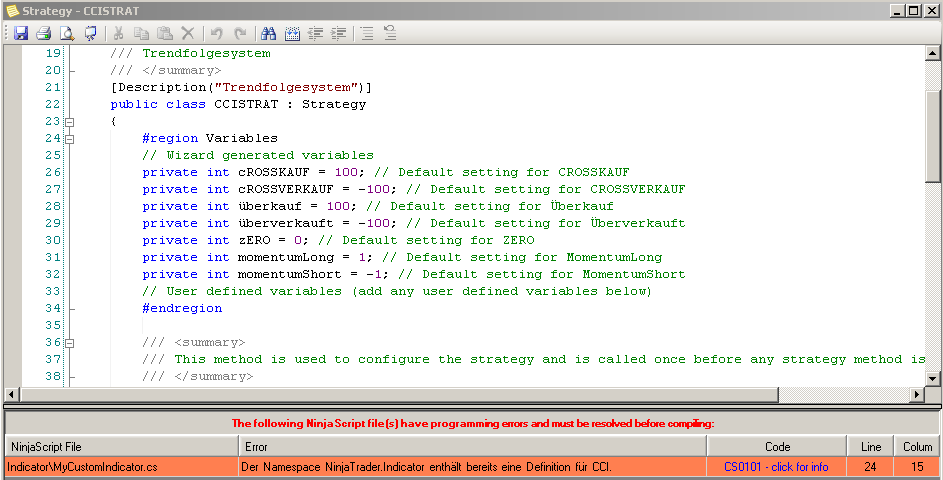Click line number 19 in the gutter
This screenshot has width=943, height=480.
click(53, 53)
